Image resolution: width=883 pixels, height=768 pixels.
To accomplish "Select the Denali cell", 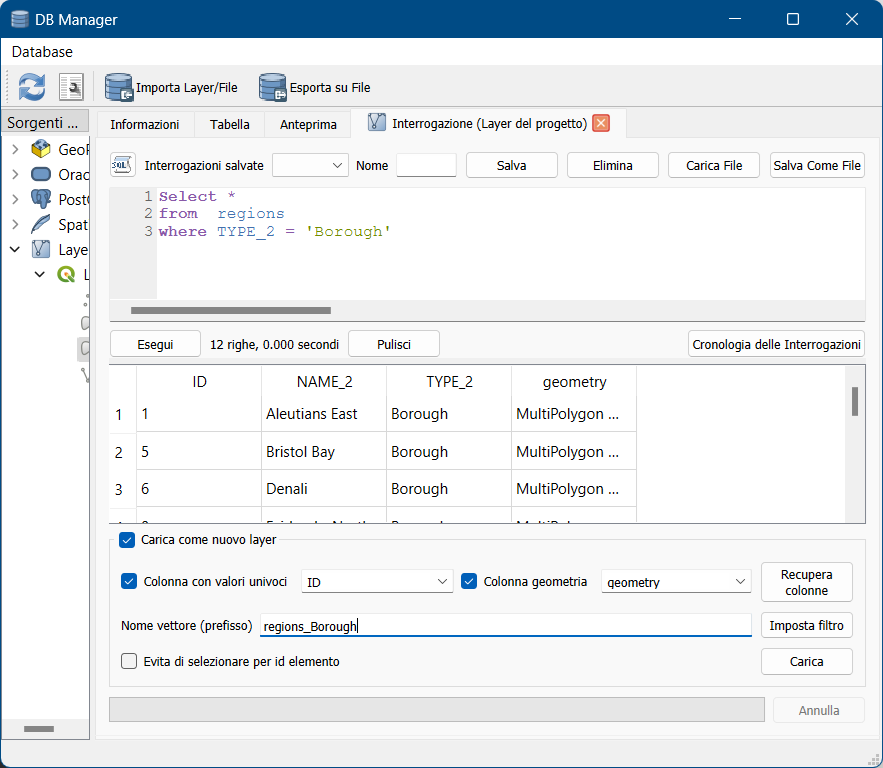I will click(324, 489).
